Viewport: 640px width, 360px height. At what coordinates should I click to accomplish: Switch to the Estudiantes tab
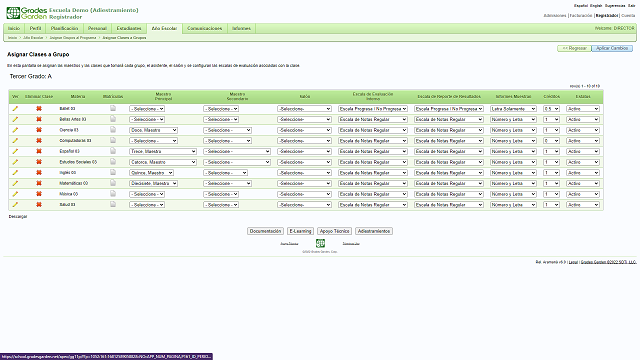[129, 29]
